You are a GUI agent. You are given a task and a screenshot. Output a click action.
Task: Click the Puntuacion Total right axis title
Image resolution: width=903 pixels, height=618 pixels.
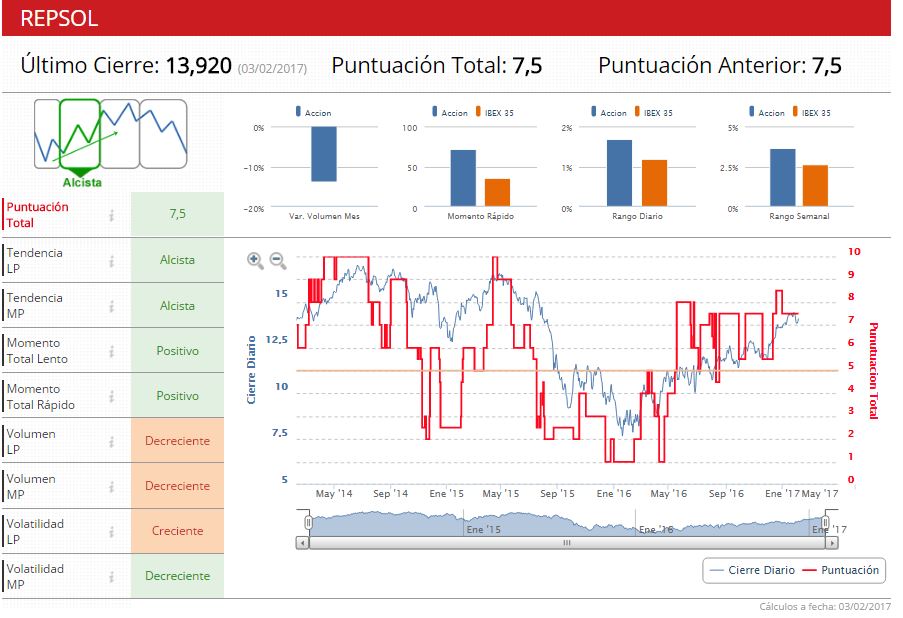click(x=873, y=370)
